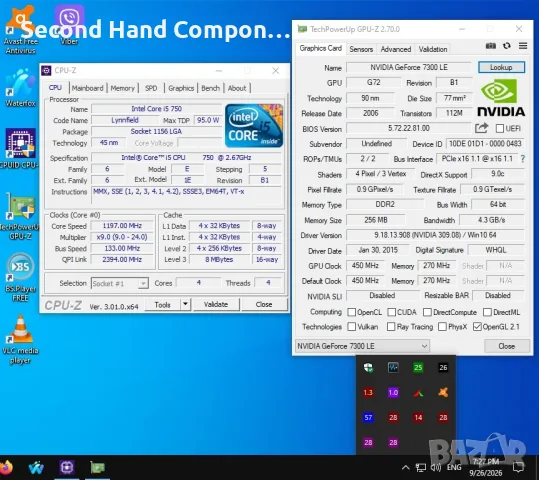This screenshot has width=539, height=480.
Task: Toggle the DirectML checkbox
Action: point(487,312)
